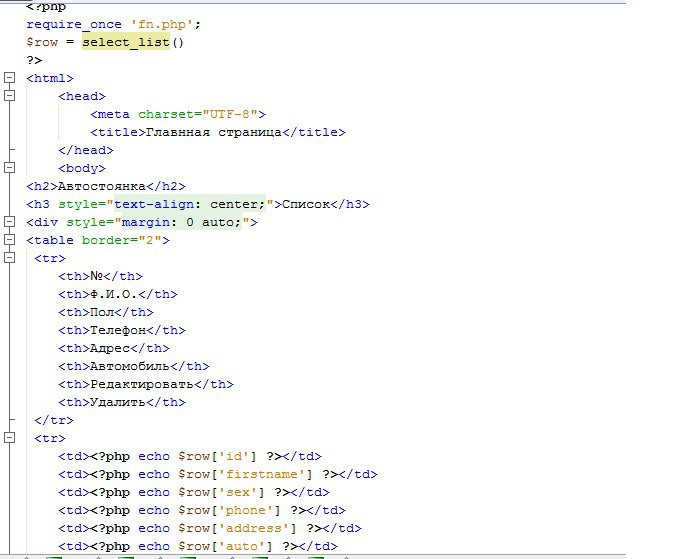Fold the table border="2" block
The height and width of the screenshot is (559, 690).
click(9, 240)
